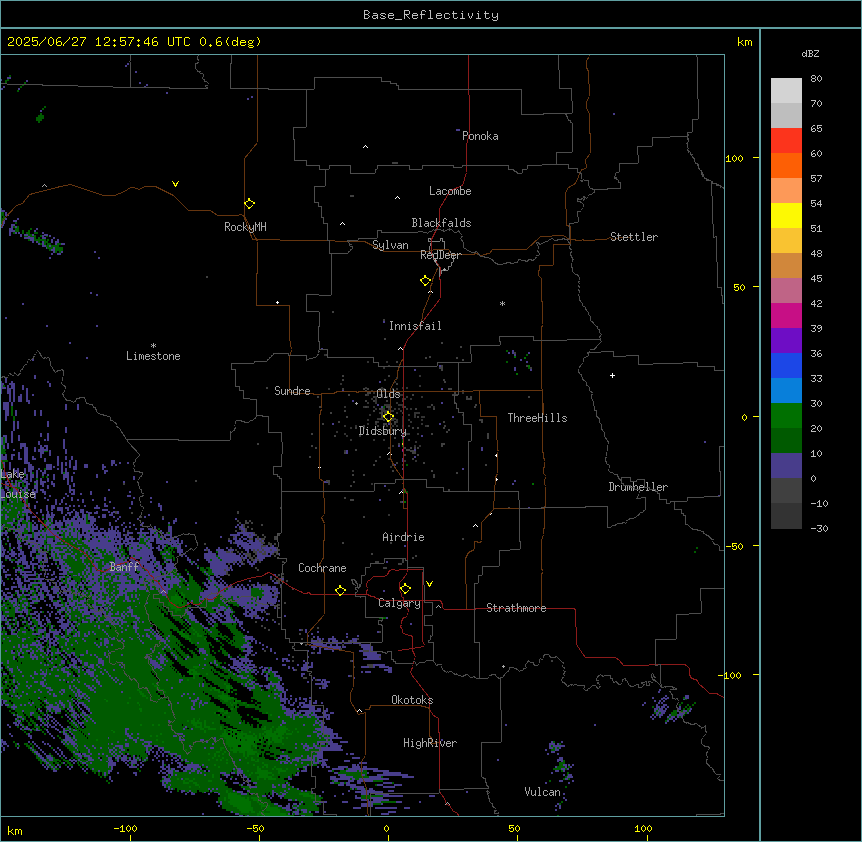Pick the dark orange swatch between 60 and 57 dBZ
862x842 pixels.
[x=786, y=165]
